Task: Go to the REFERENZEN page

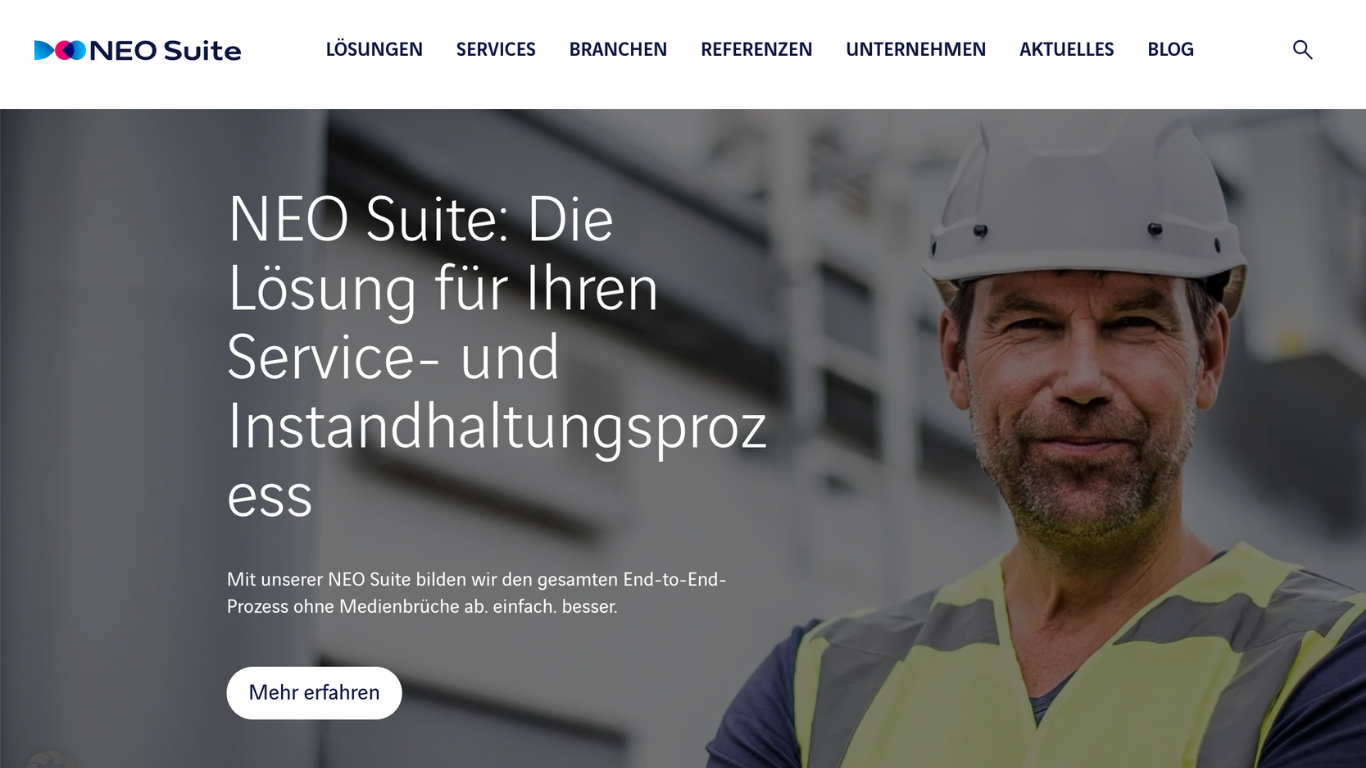Action: tap(756, 49)
